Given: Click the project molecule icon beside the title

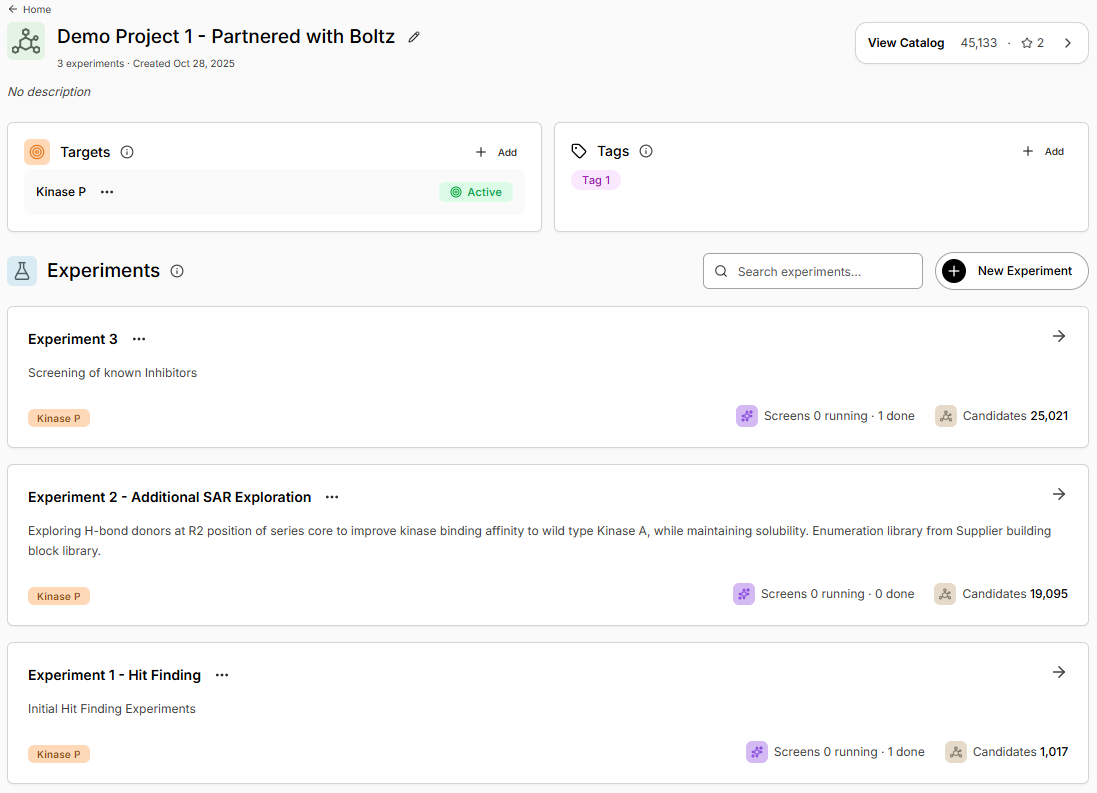Looking at the screenshot, I should (26, 41).
